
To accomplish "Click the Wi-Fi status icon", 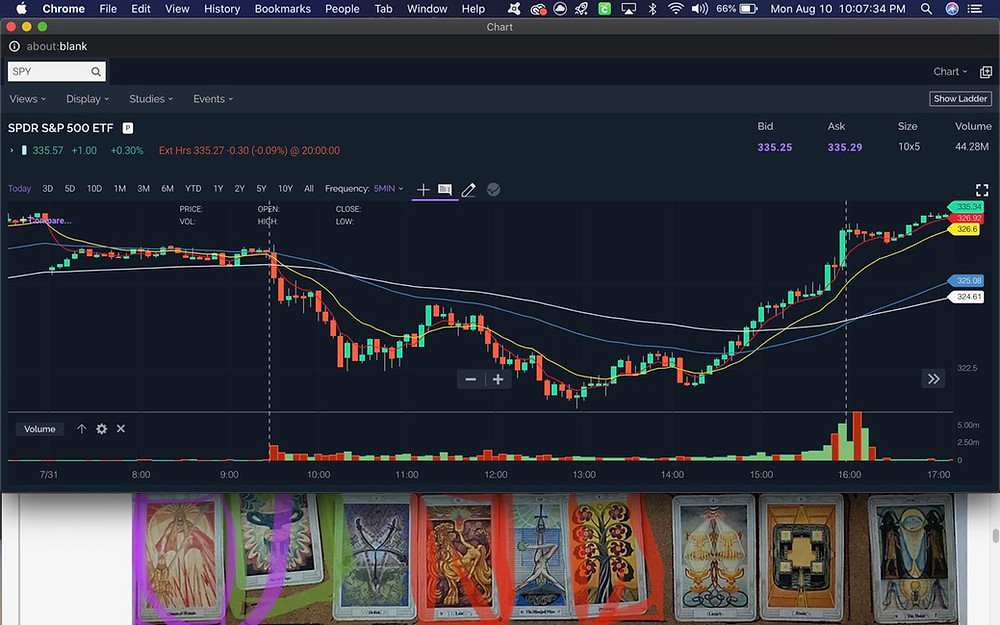I will (x=675, y=9).
